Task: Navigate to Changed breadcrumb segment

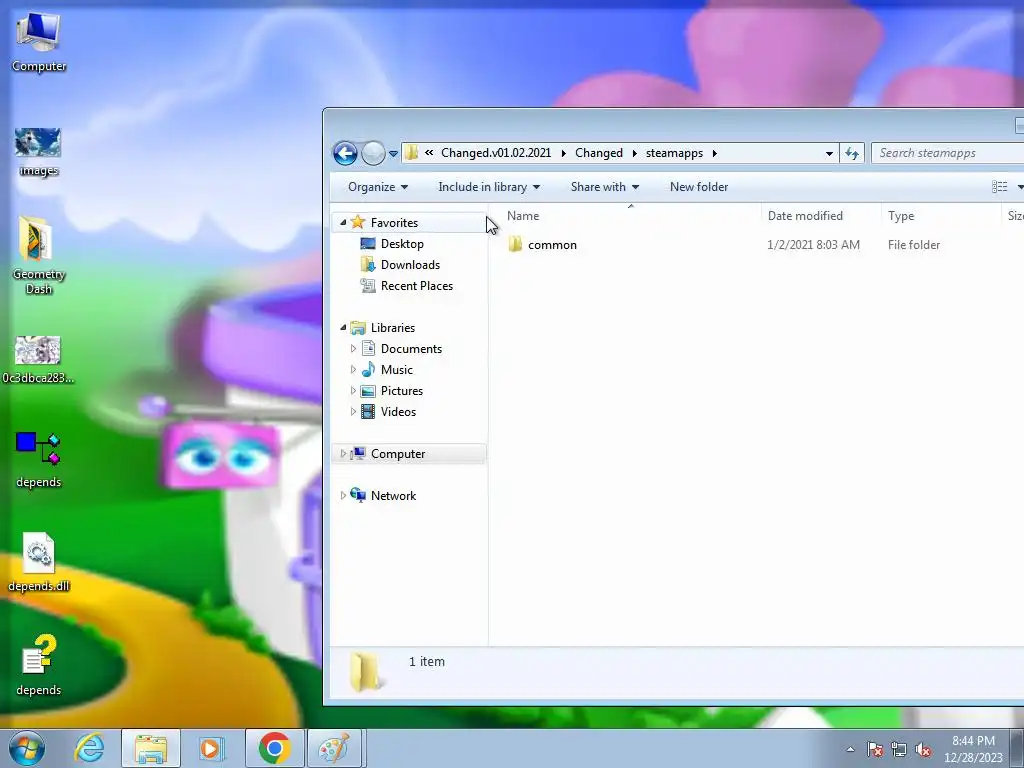Action: 599,153
